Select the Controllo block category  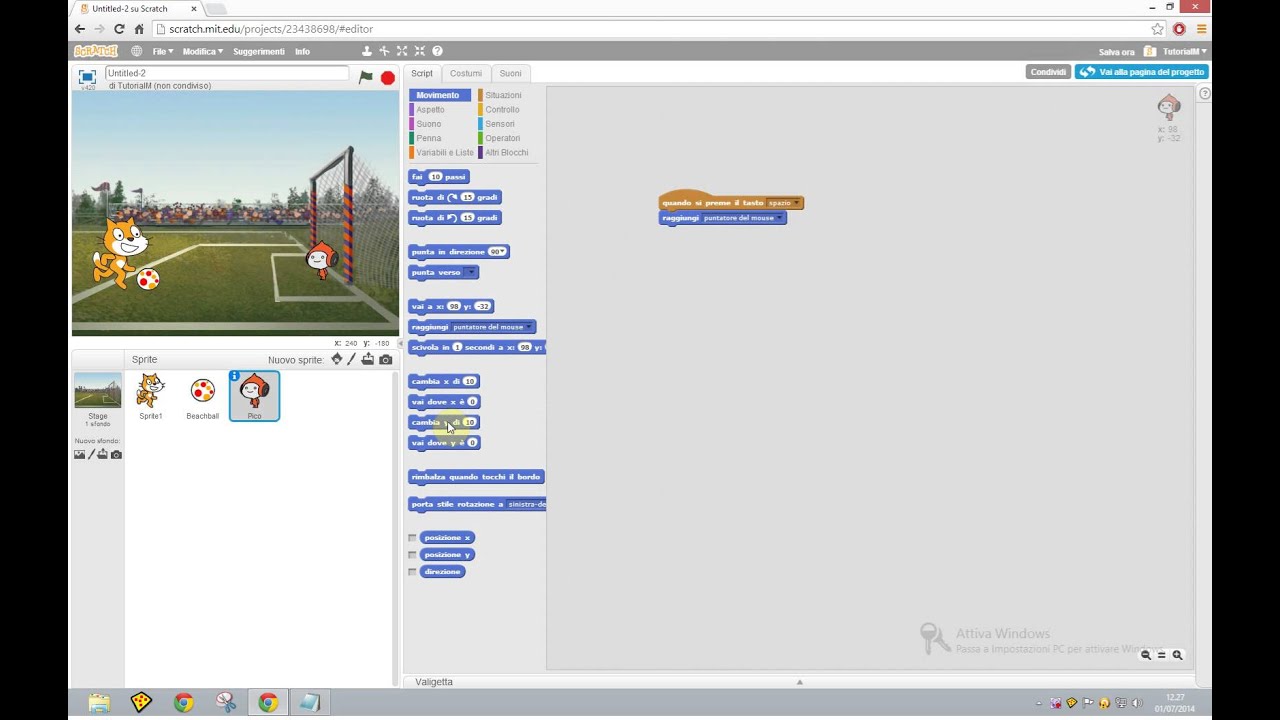(502, 110)
